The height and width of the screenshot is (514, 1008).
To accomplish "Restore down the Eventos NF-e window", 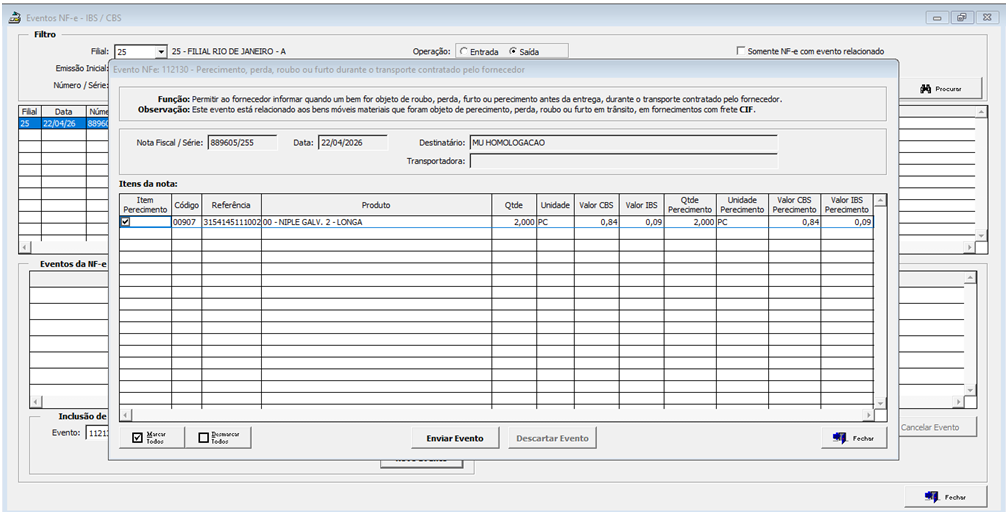I will (962, 17).
